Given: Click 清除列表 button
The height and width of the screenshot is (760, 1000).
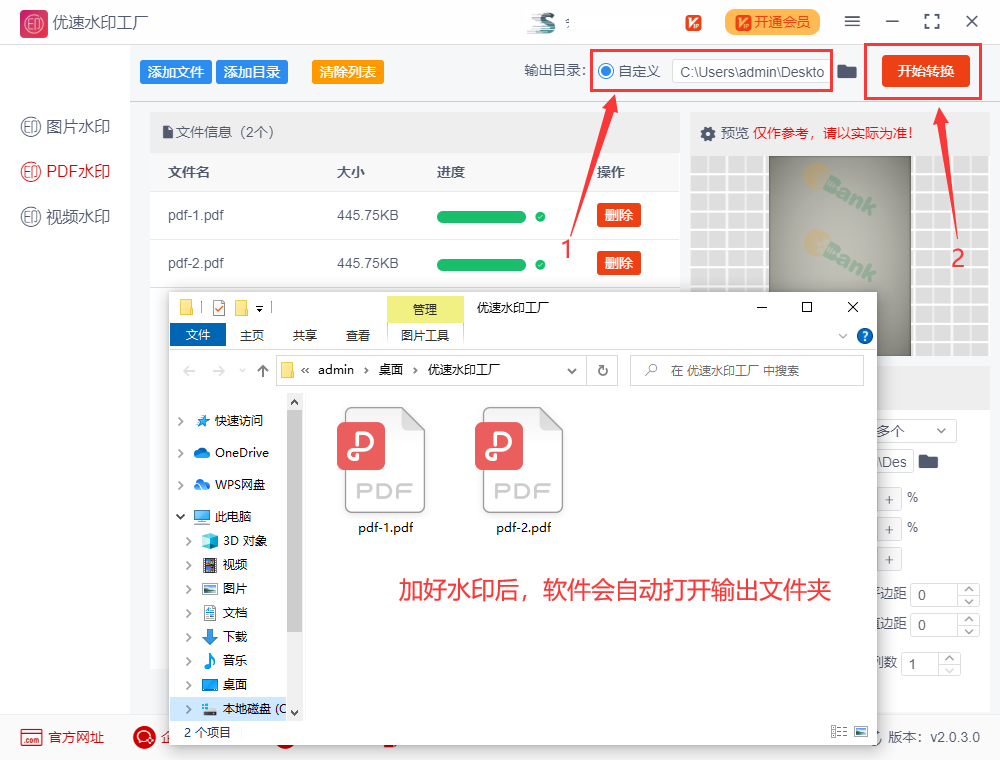Looking at the screenshot, I should tap(348, 72).
